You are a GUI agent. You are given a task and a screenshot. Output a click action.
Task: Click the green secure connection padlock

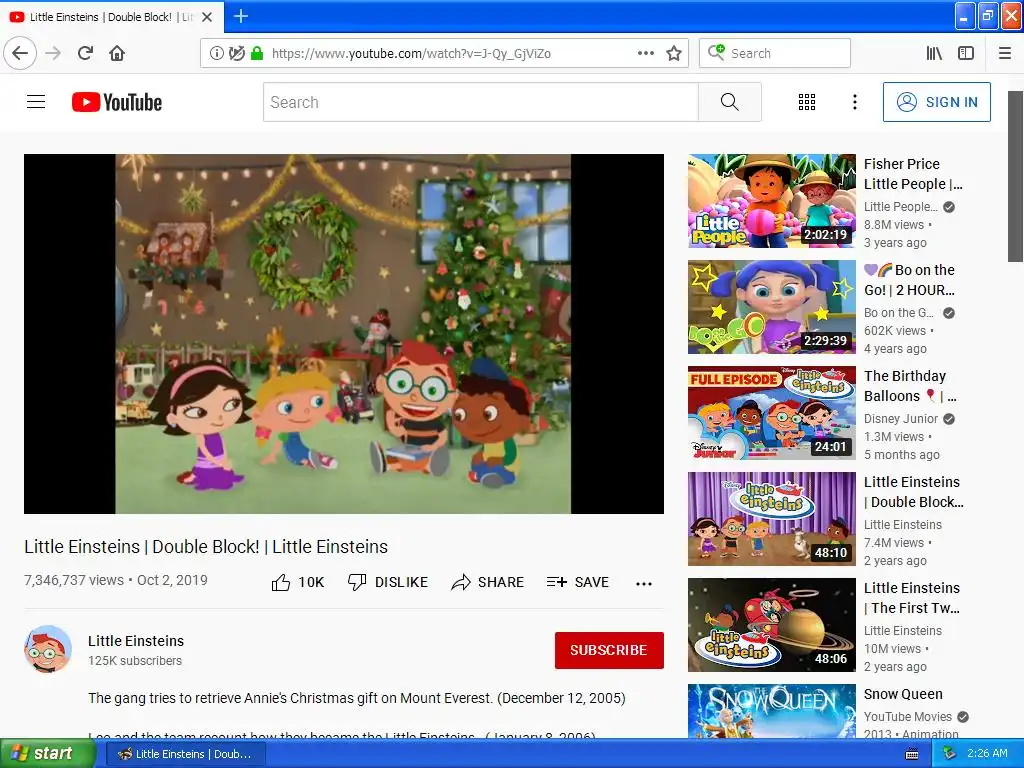coord(257,53)
